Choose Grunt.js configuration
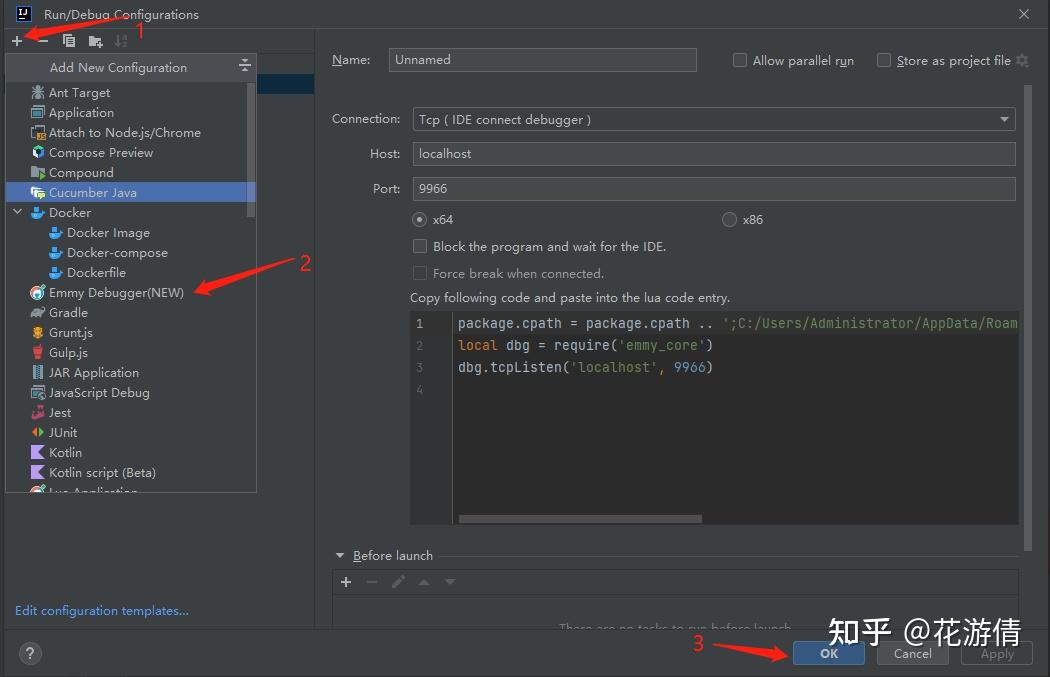The height and width of the screenshot is (677, 1050). click(x=131, y=333)
